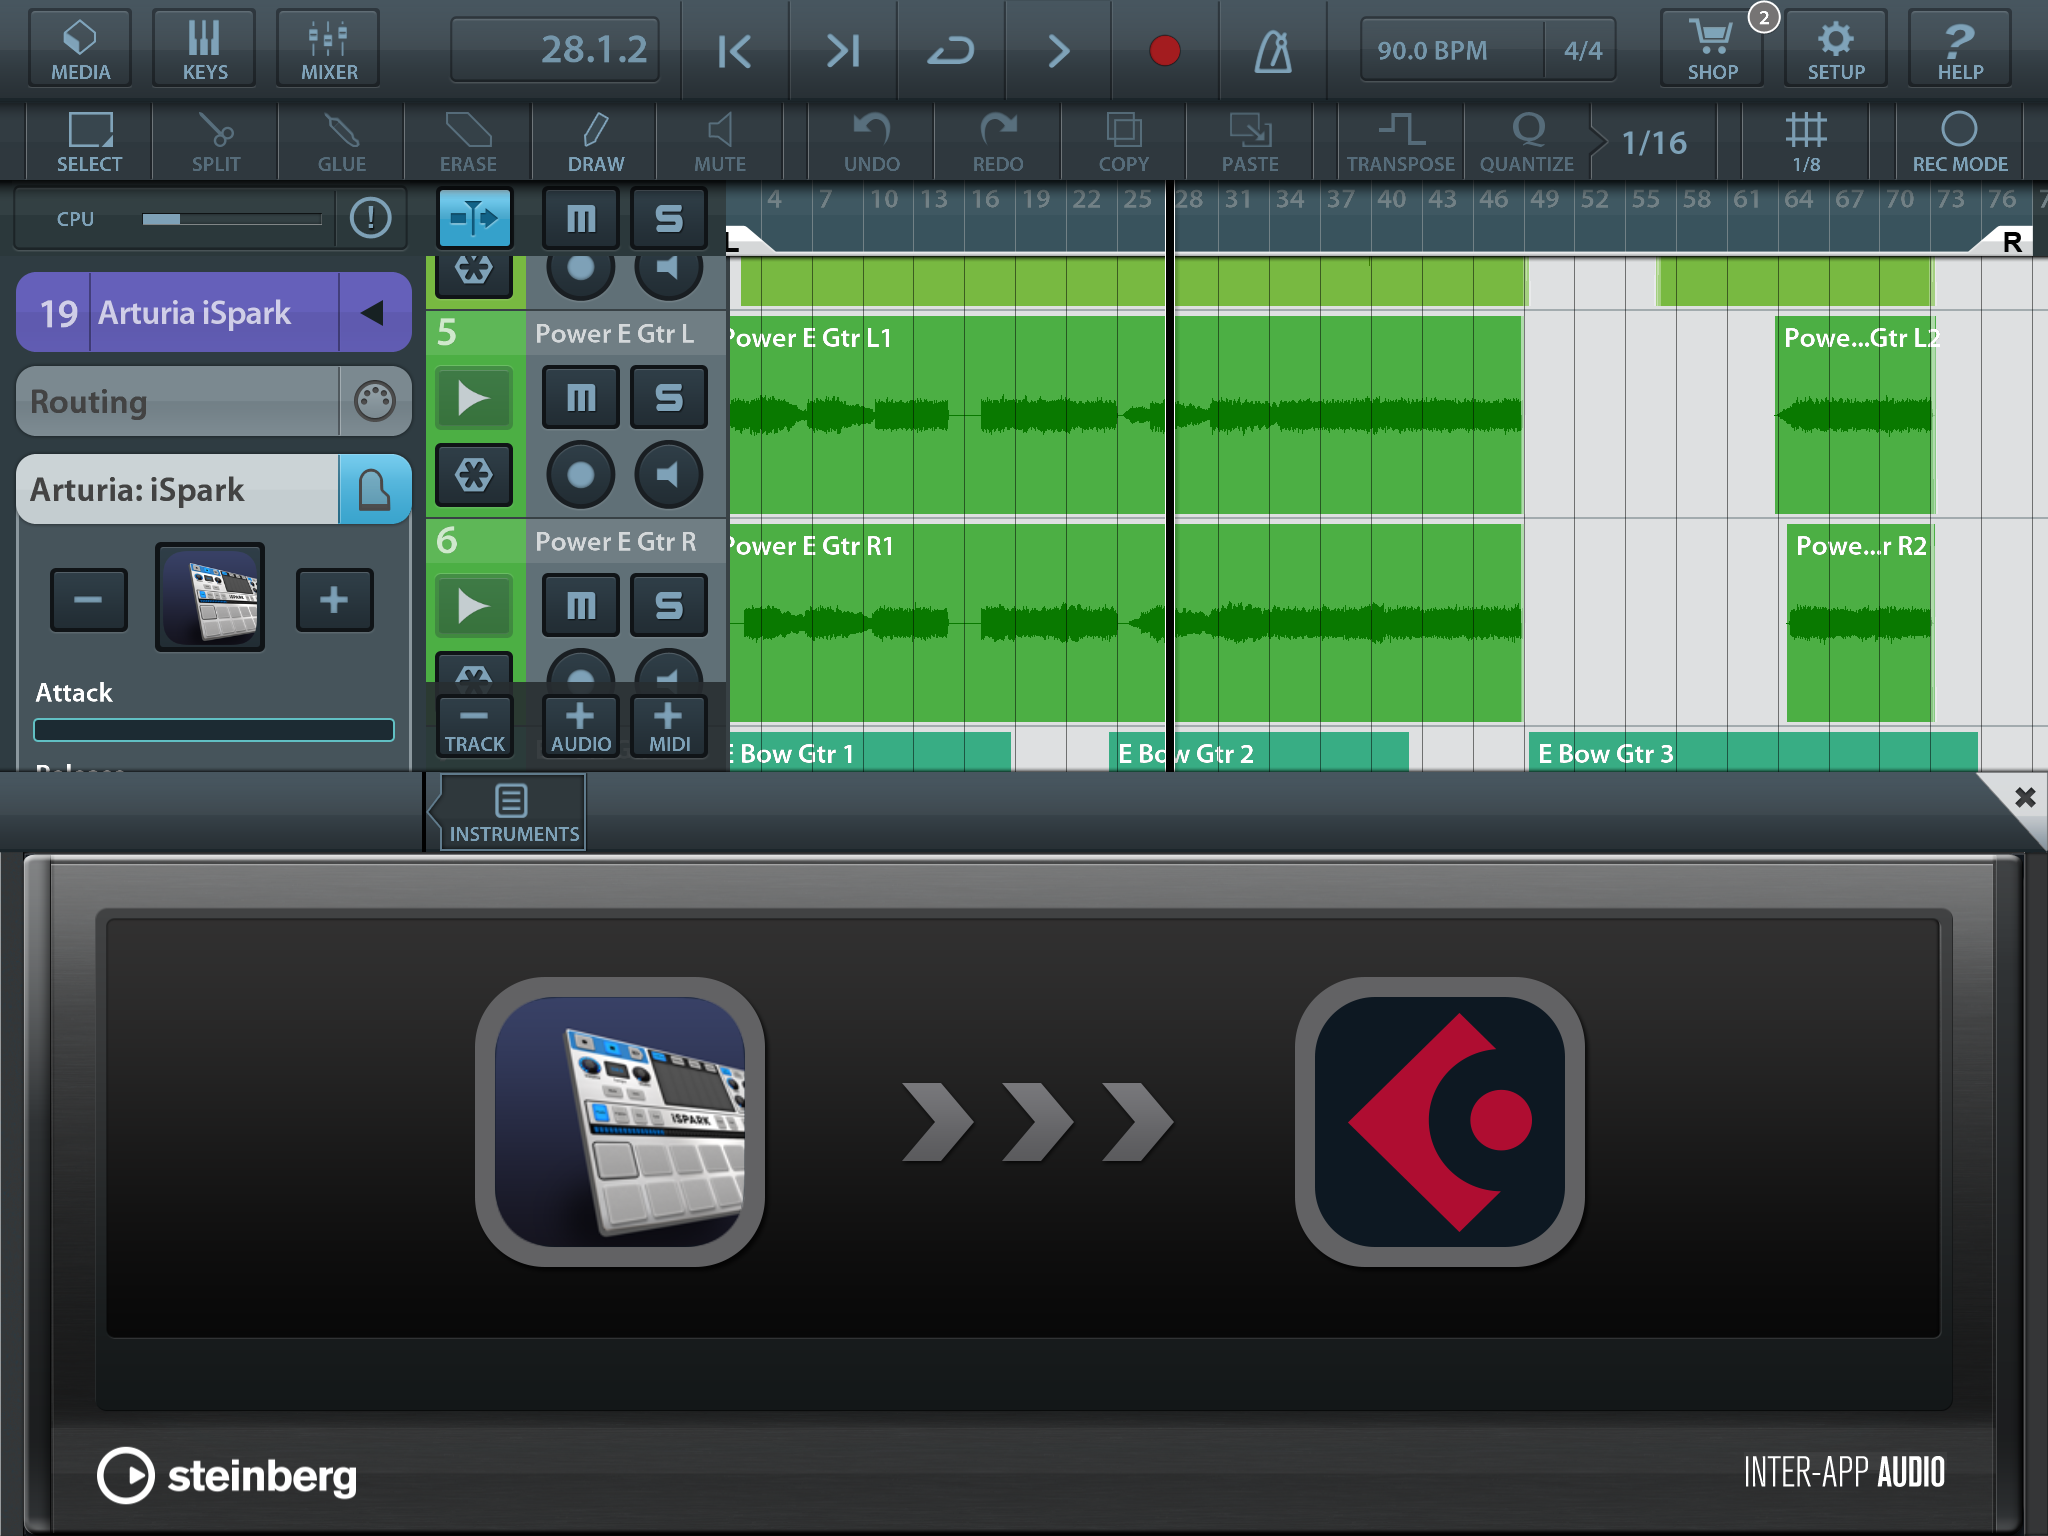This screenshot has width=2048, height=1536.
Task: Click the REDO arrow
Action: 998,142
